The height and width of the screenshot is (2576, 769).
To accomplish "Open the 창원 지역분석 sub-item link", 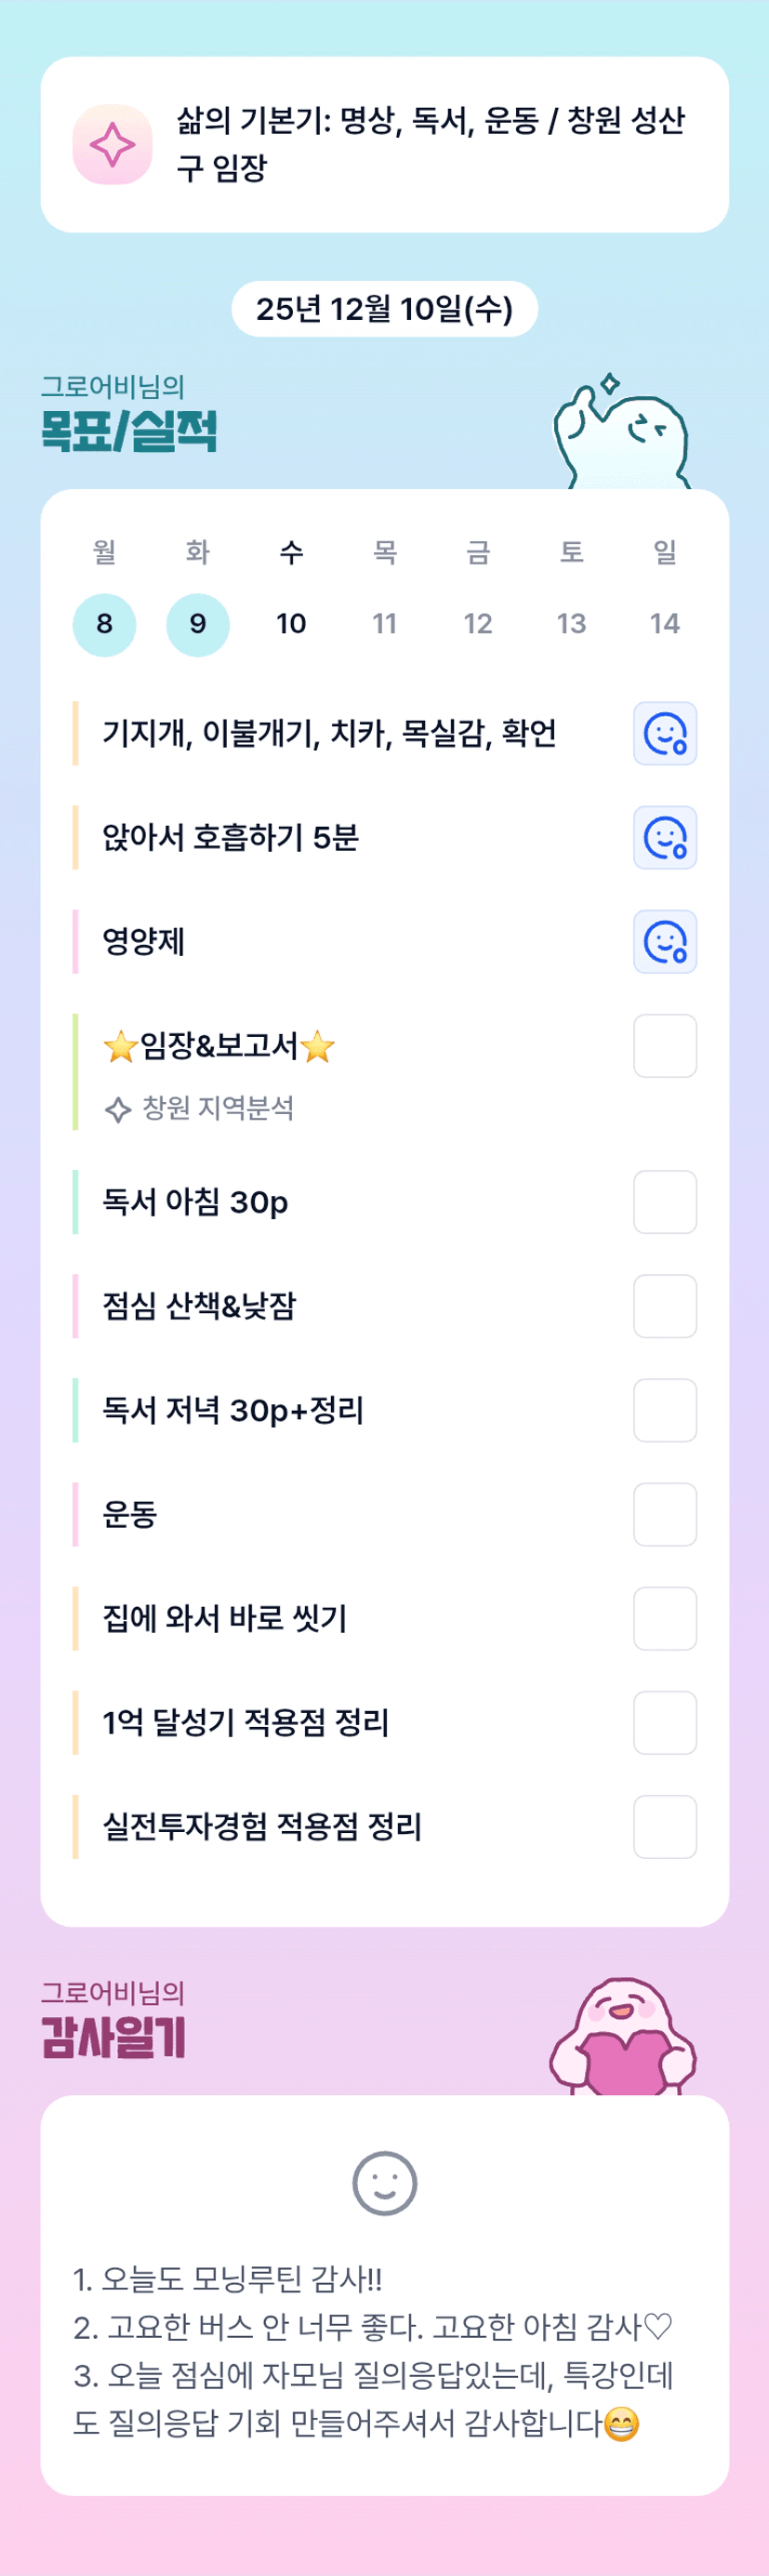I will pyautogui.click(x=218, y=1109).
